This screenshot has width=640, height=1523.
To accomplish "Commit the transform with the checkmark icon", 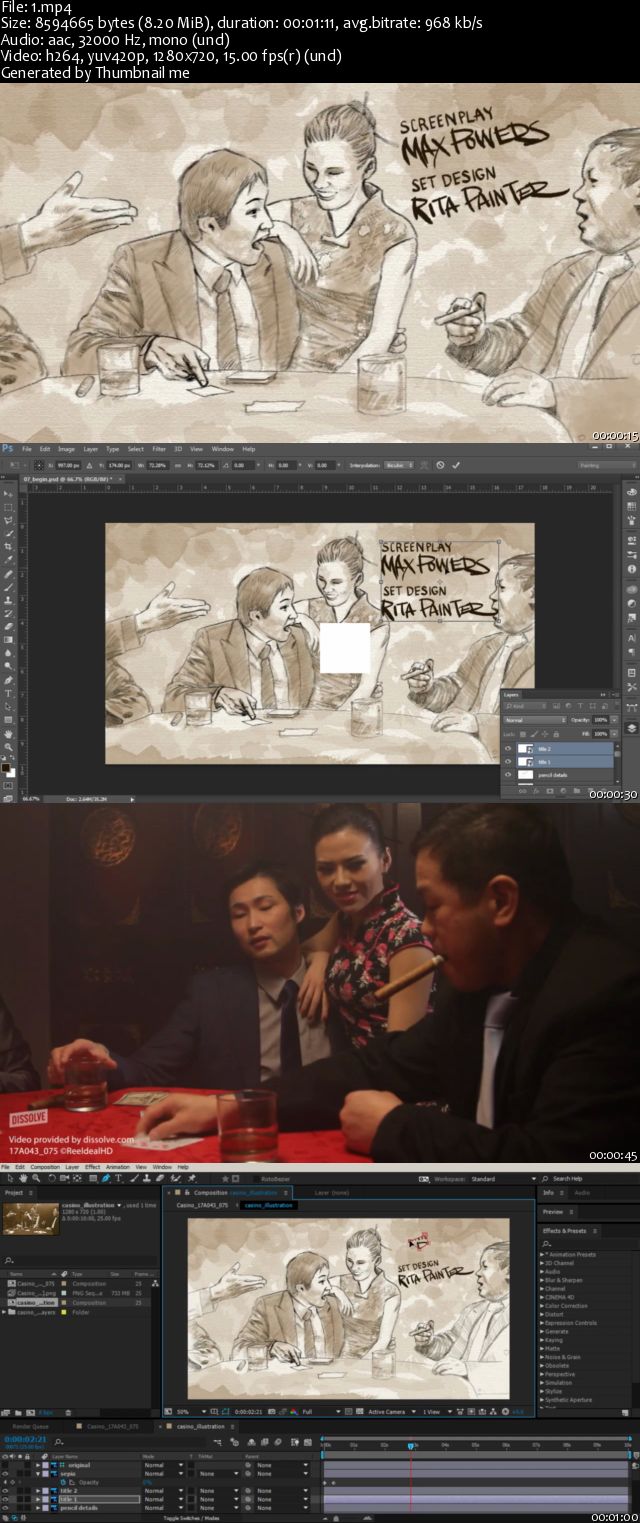I will [456, 465].
